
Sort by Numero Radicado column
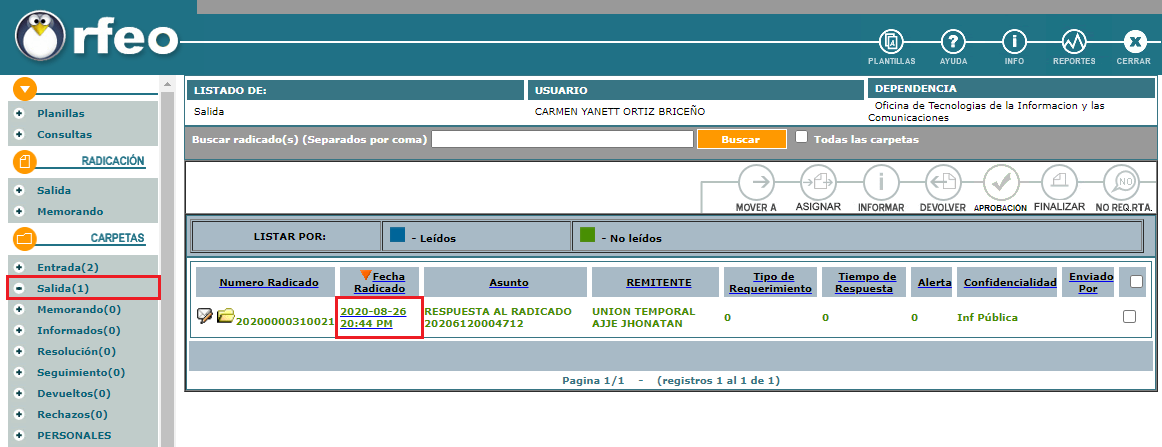[269, 282]
